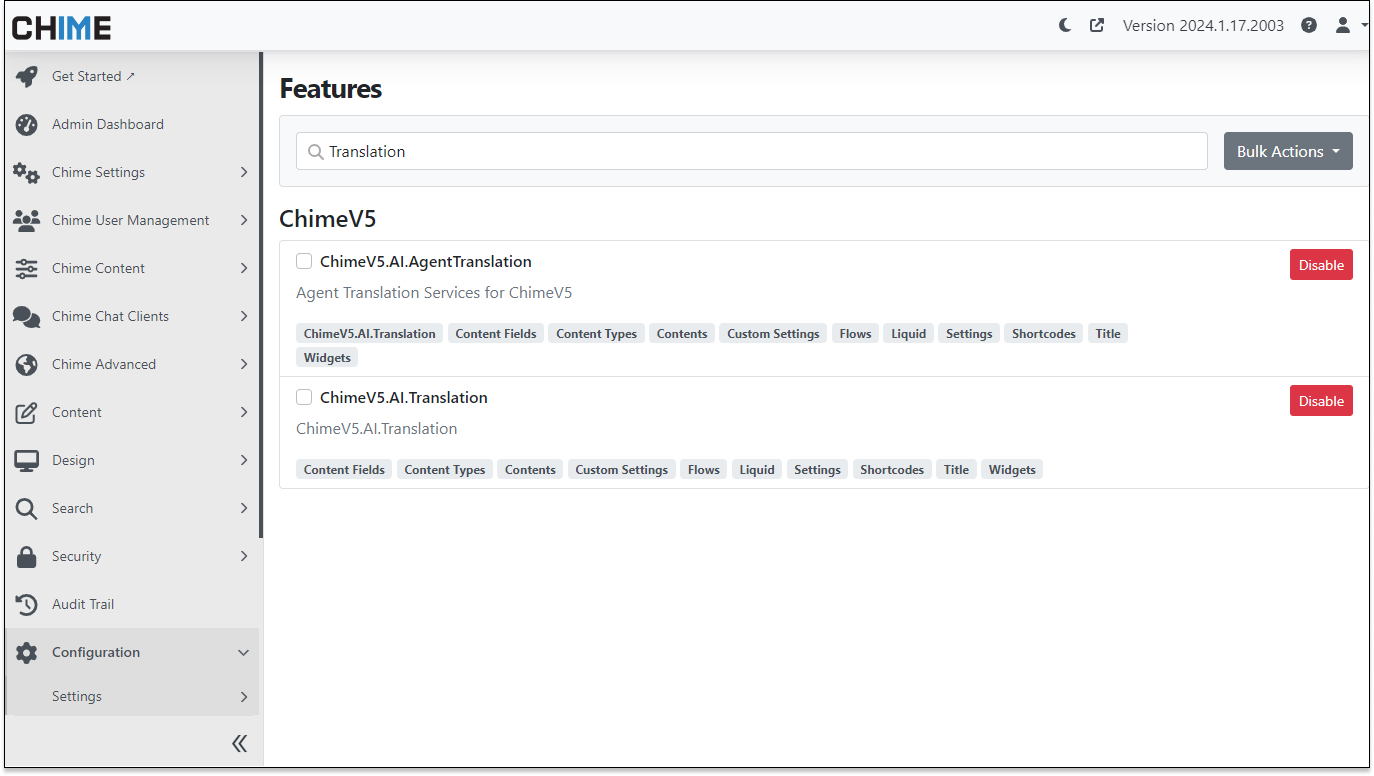Click the magnifier icon in the filter box
This screenshot has width=1374, height=776.
coord(316,152)
